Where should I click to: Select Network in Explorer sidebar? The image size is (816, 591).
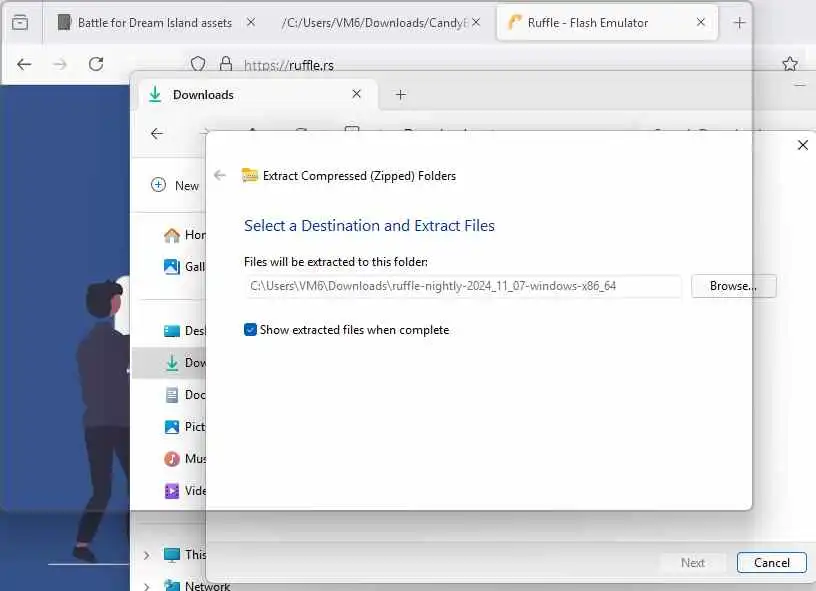197,586
